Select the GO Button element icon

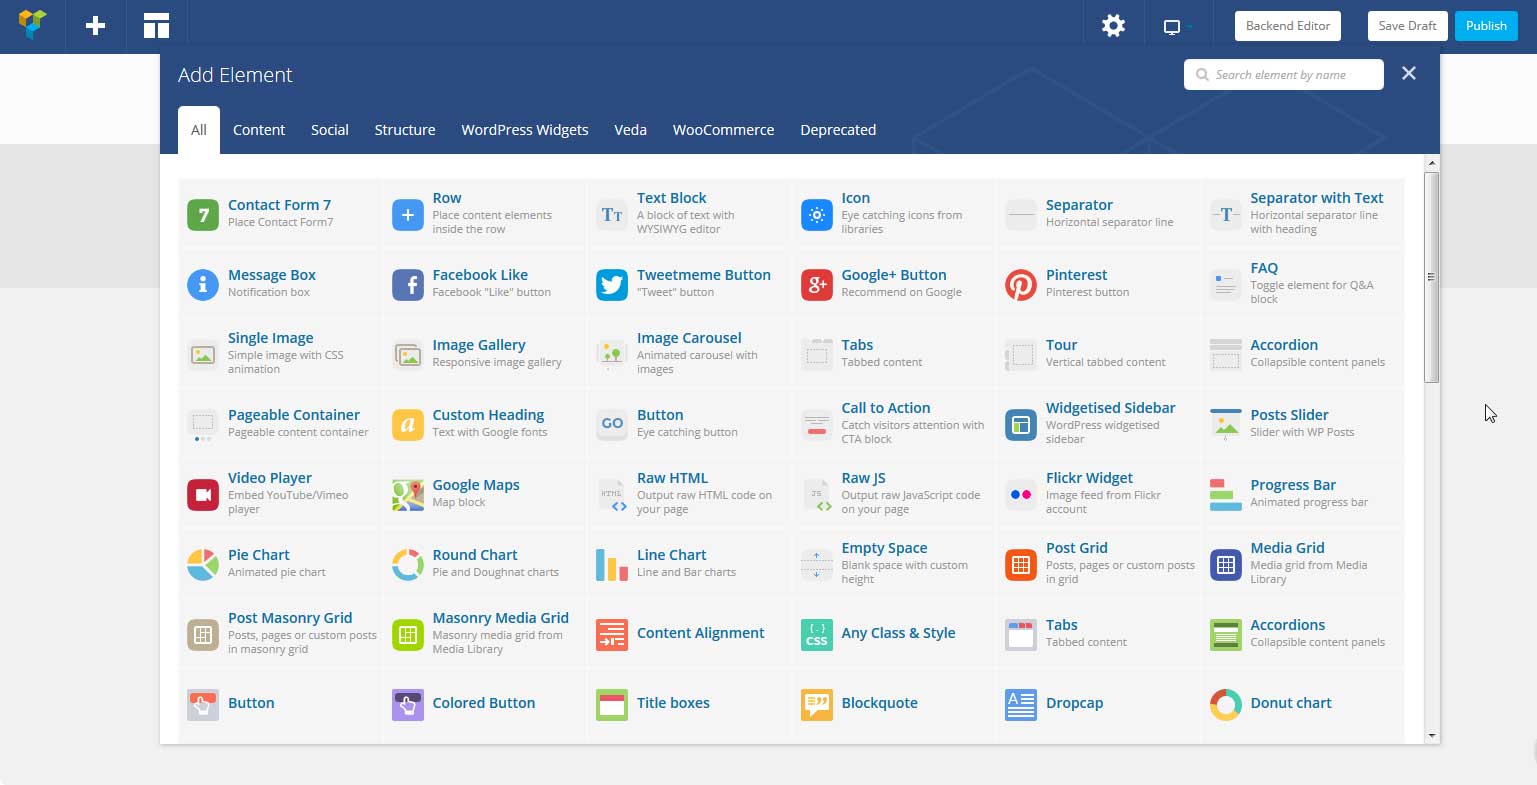coord(612,424)
